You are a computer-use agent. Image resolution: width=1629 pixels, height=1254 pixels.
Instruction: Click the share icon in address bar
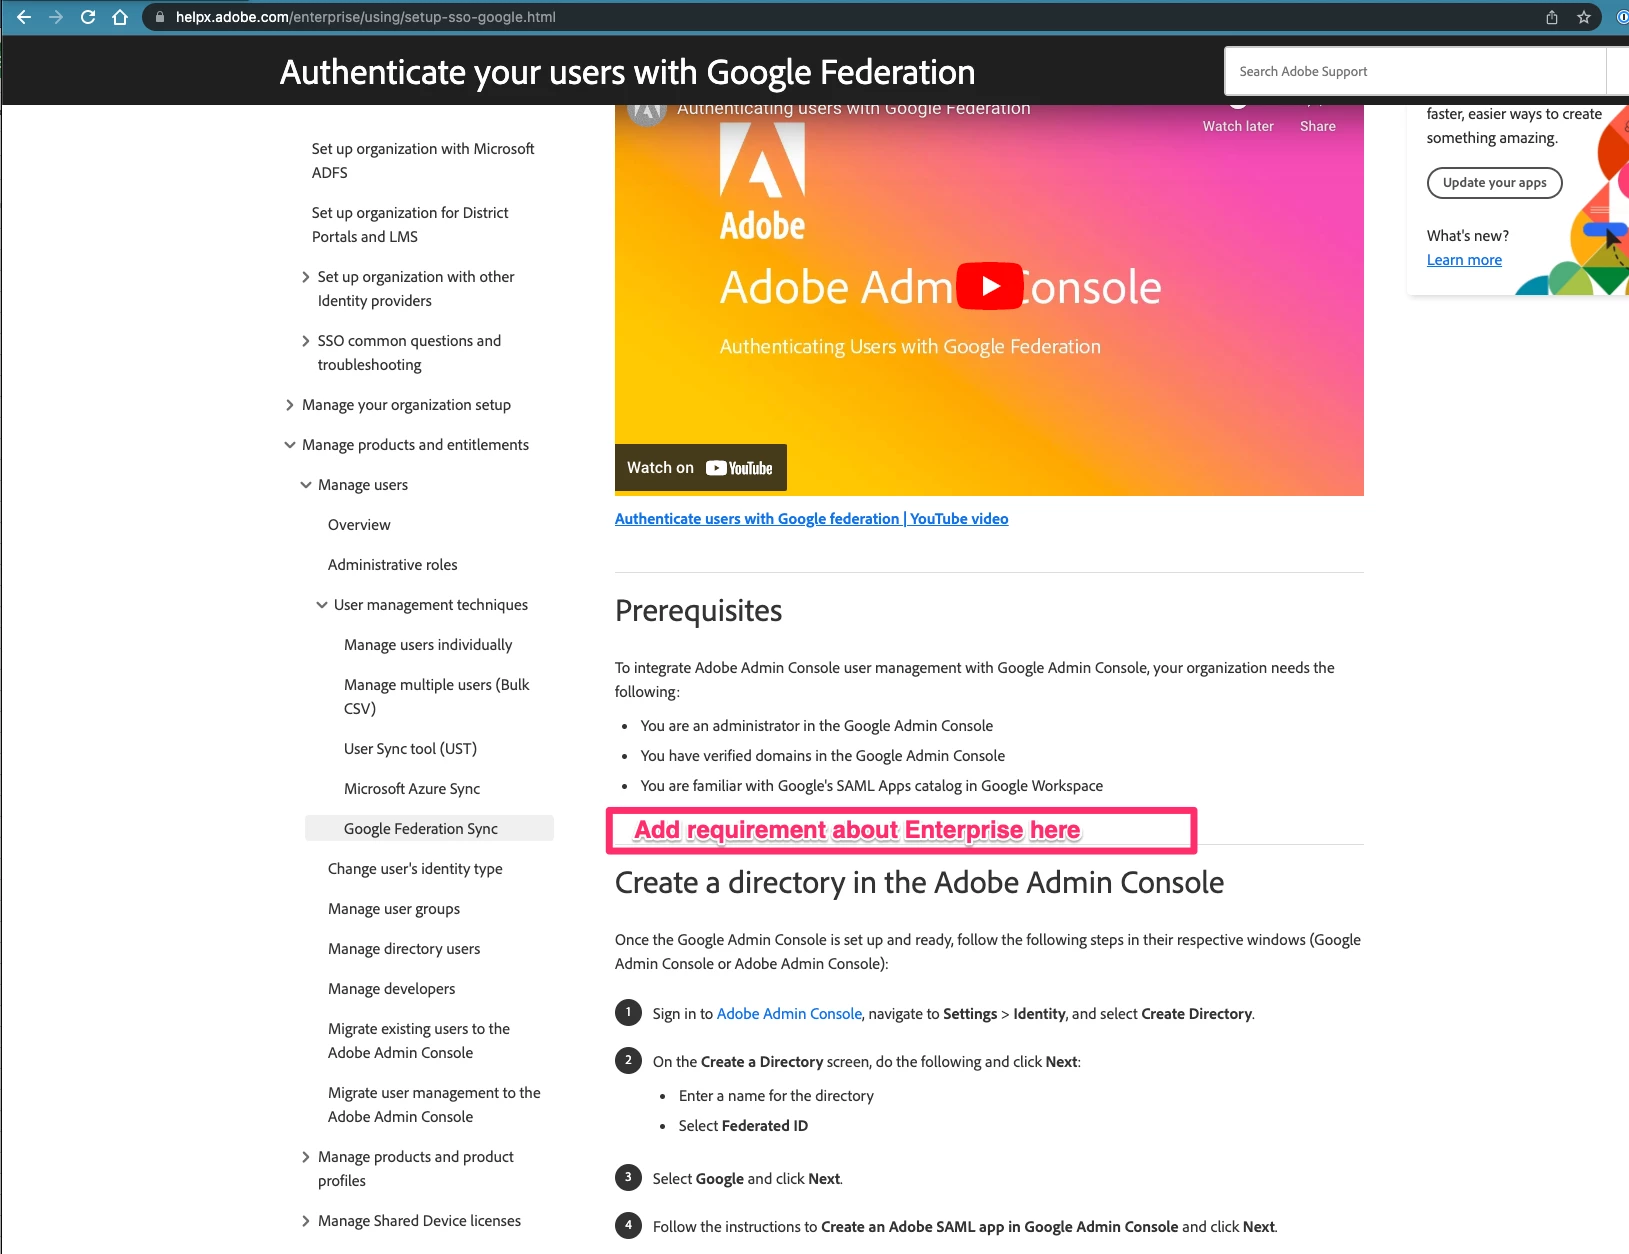pyautogui.click(x=1552, y=17)
